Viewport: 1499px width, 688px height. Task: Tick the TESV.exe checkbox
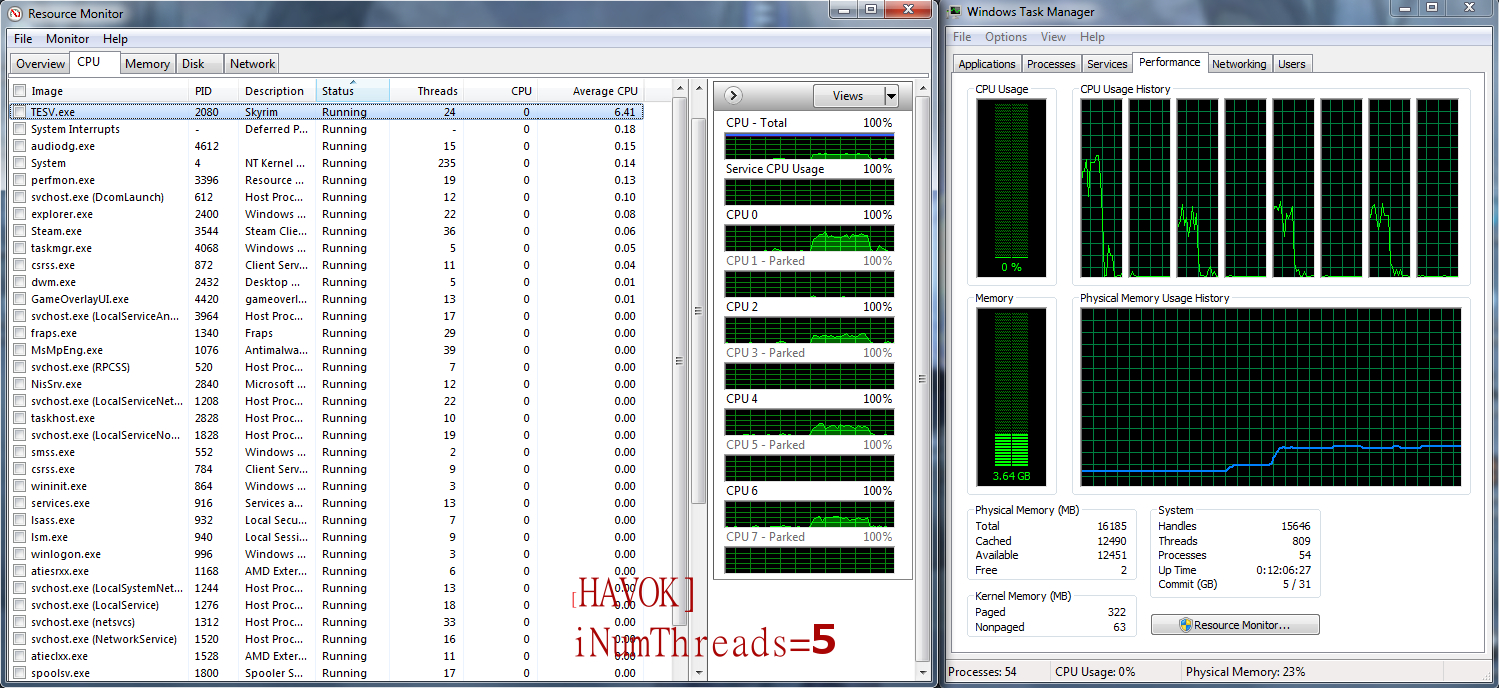tap(19, 113)
